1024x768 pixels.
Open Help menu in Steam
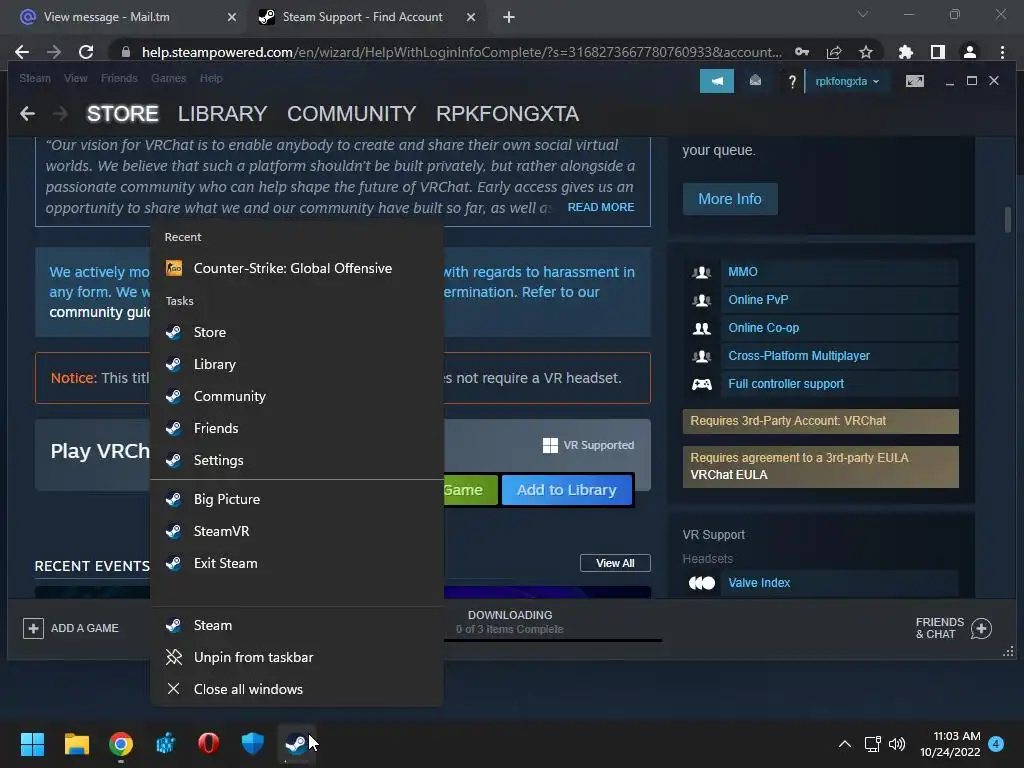[x=211, y=78]
